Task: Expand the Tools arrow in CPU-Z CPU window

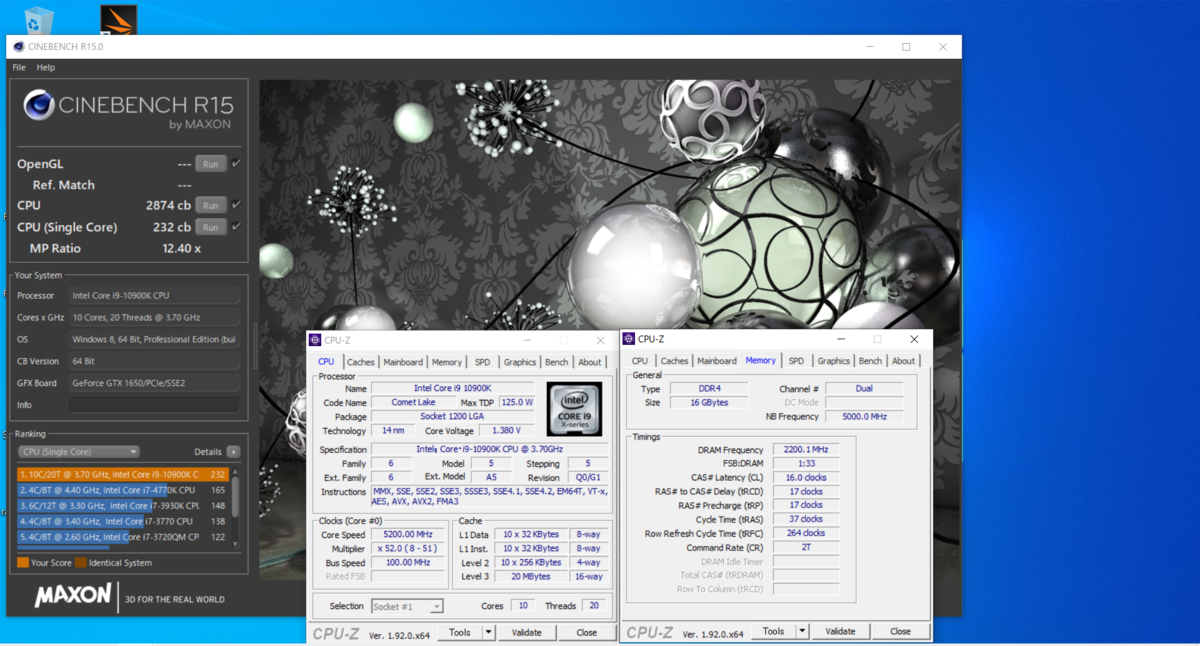Action: [488, 632]
